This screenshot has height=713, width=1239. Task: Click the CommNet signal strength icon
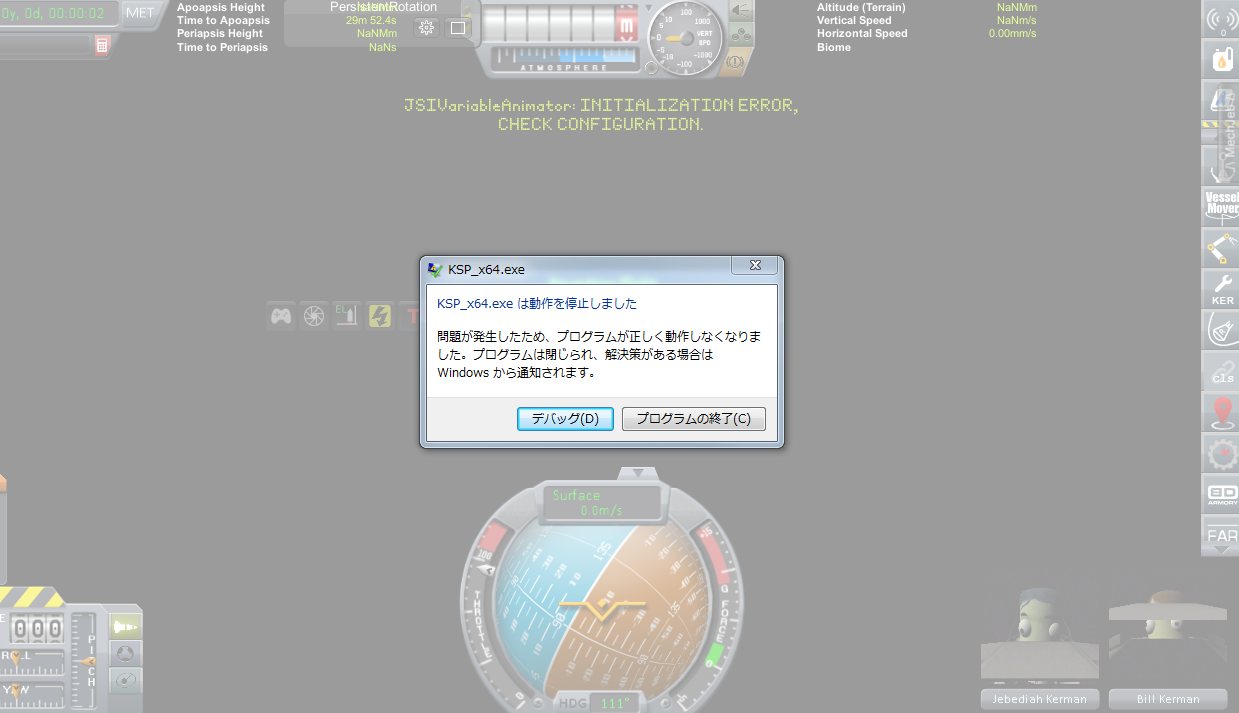pyautogui.click(x=1220, y=19)
